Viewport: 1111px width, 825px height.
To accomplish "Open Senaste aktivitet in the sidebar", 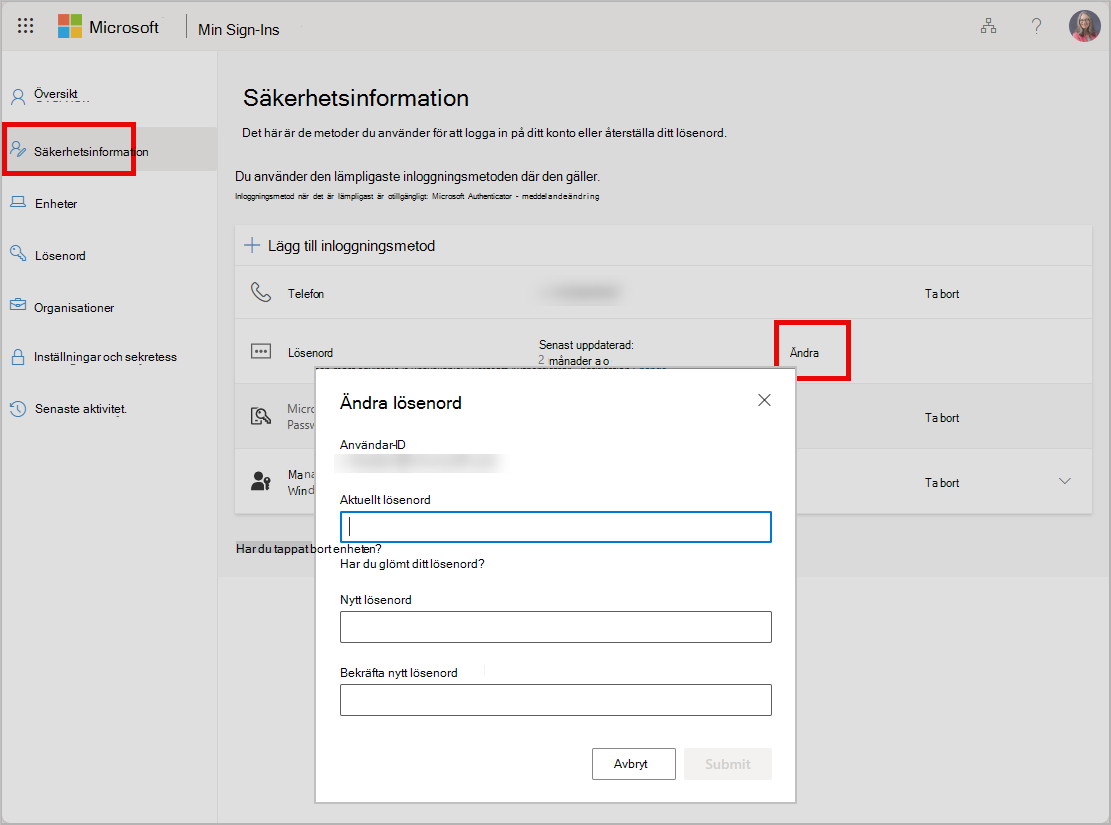I will (80, 409).
